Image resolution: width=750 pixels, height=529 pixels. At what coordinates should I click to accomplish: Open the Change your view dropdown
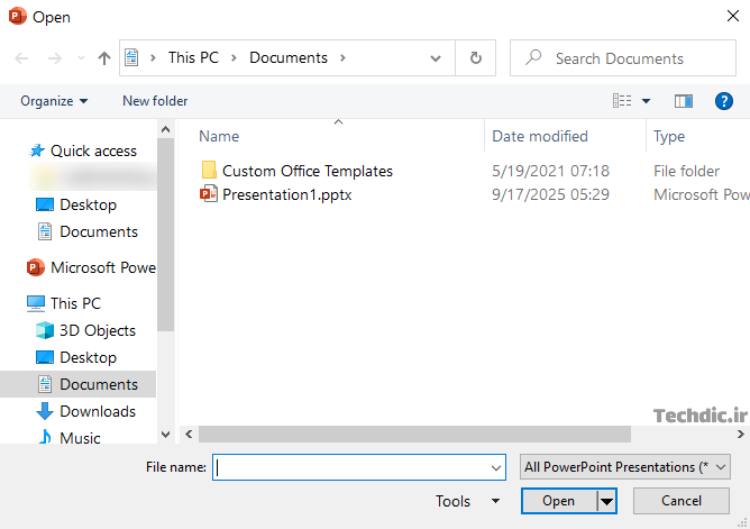coord(646,101)
